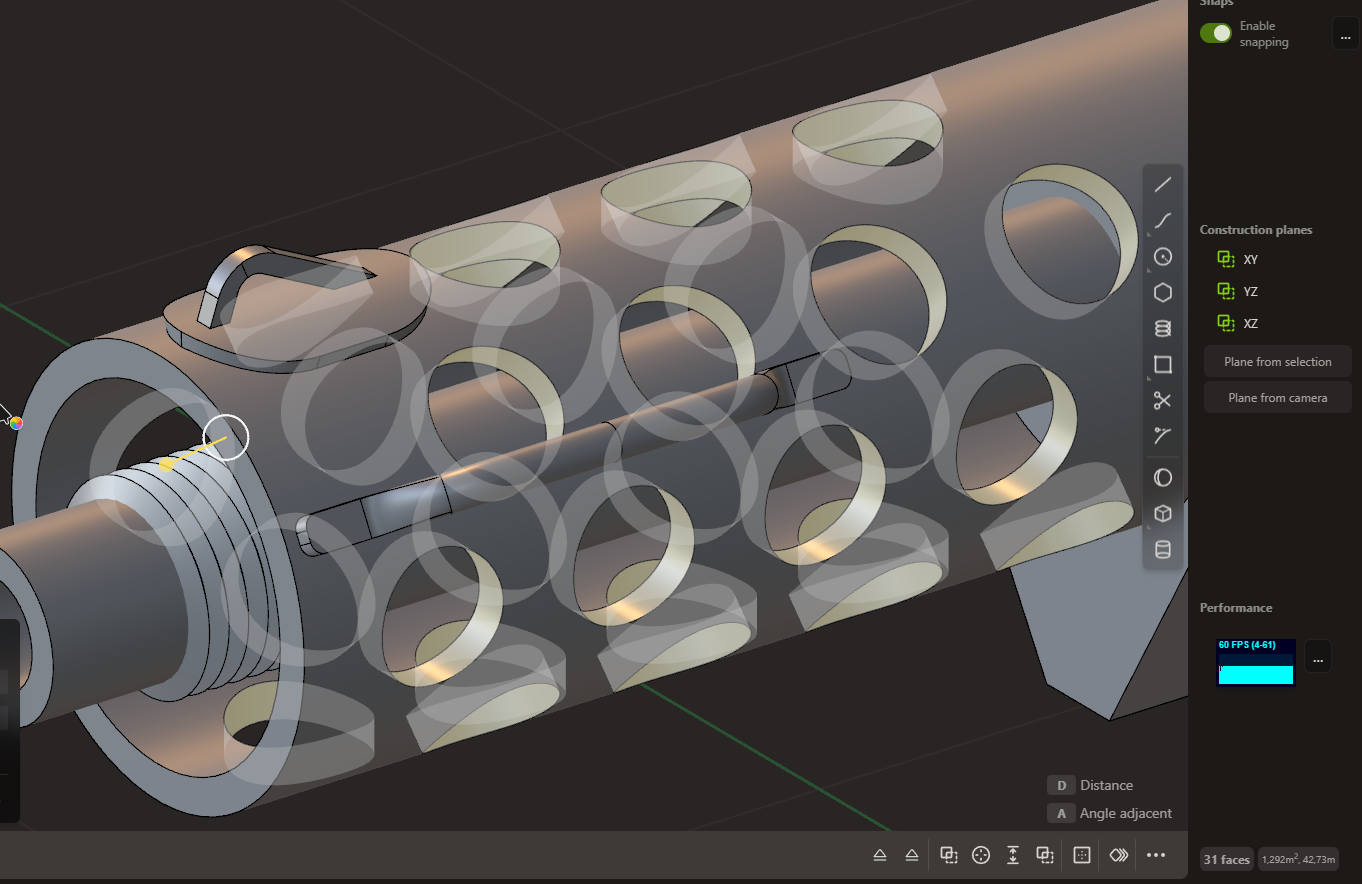This screenshot has width=1362, height=884.
Task: Select the Line tool in the toolbar
Action: (1162, 185)
